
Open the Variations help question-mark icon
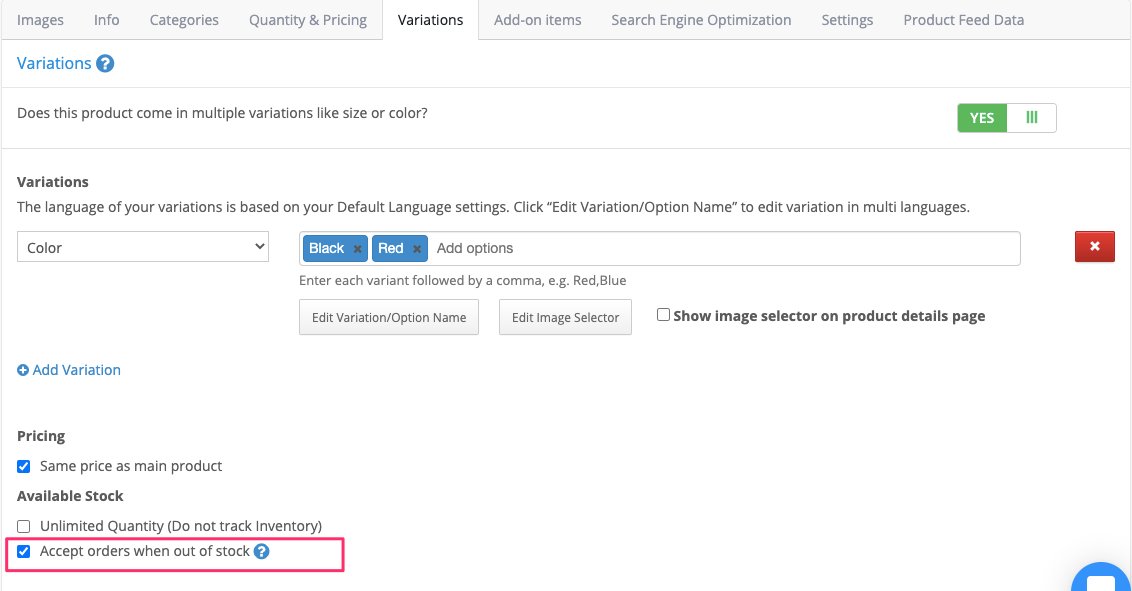(105, 64)
